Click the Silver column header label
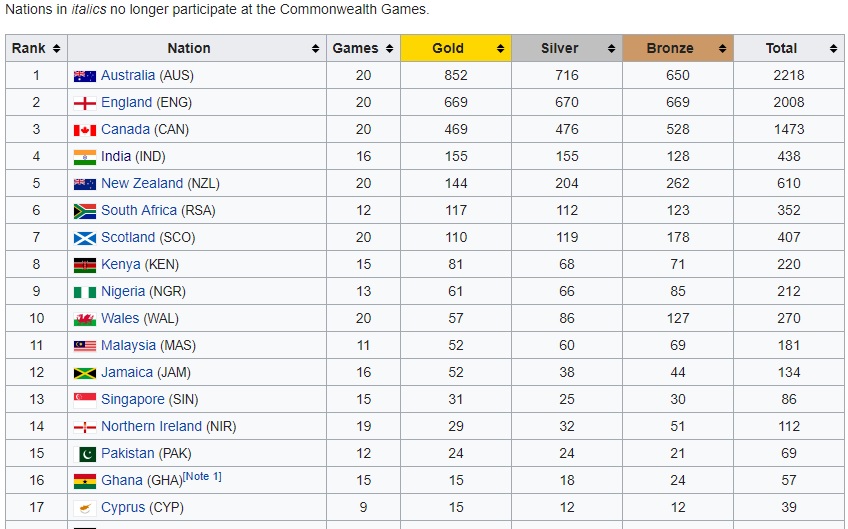Screen dimensions: 848x529 coord(559,48)
